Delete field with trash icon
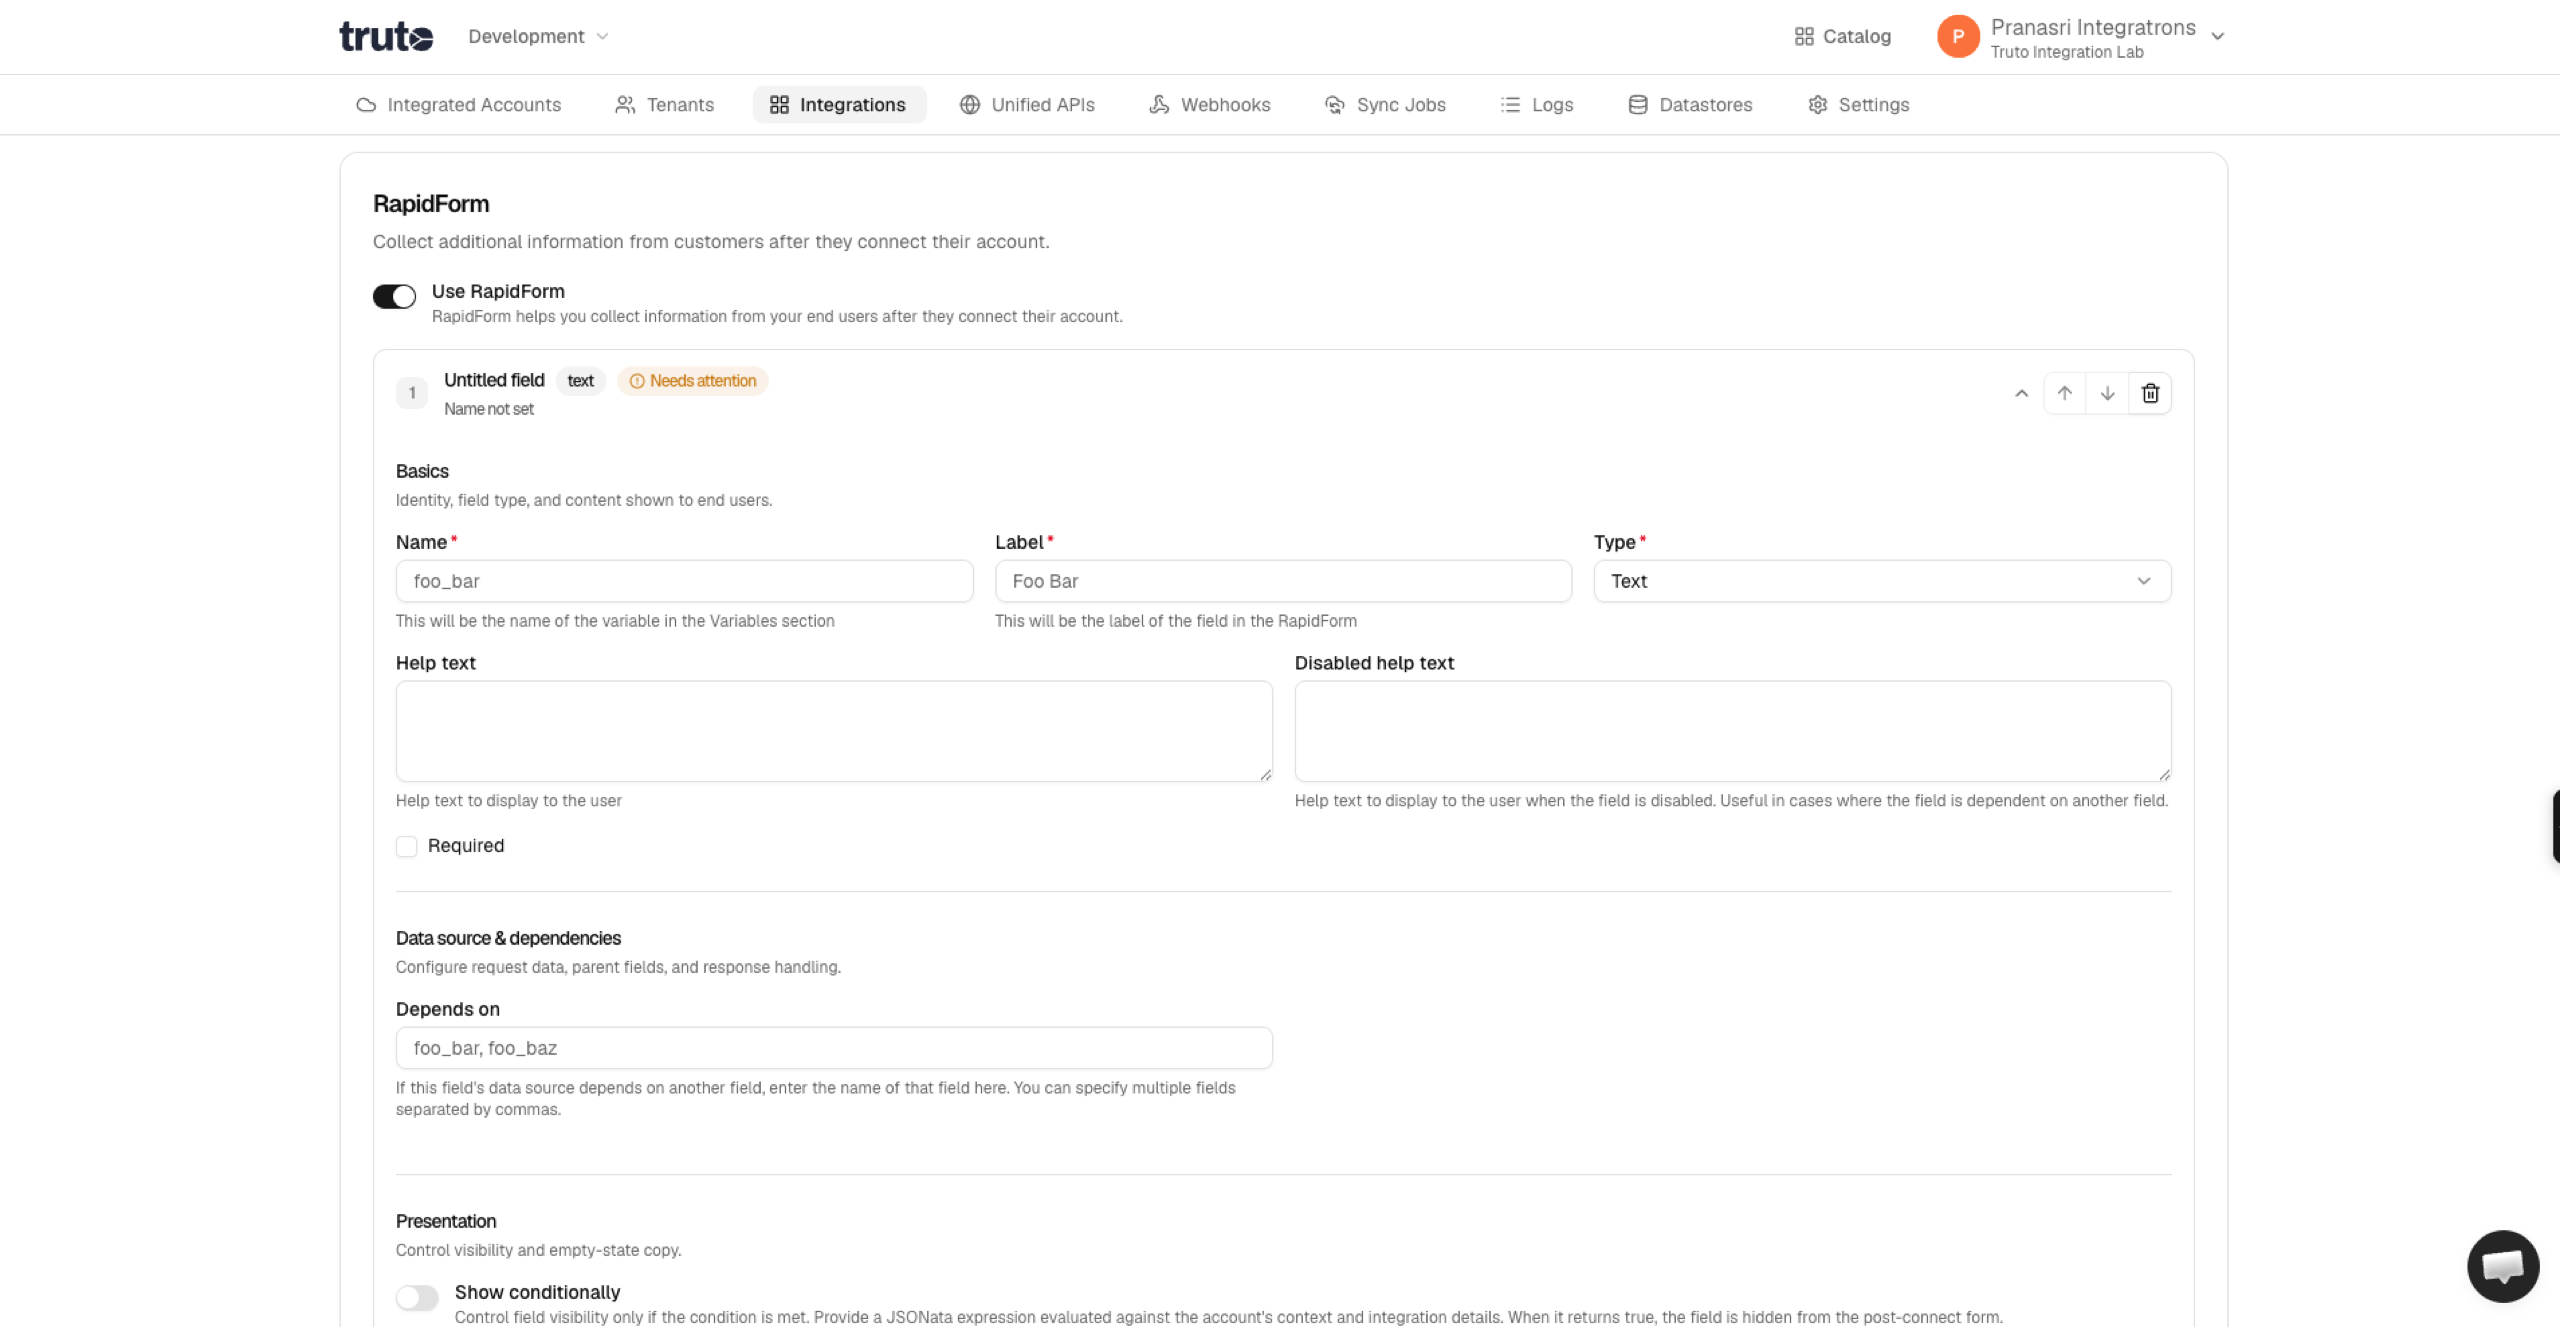2560x1327 pixels. 2150,393
